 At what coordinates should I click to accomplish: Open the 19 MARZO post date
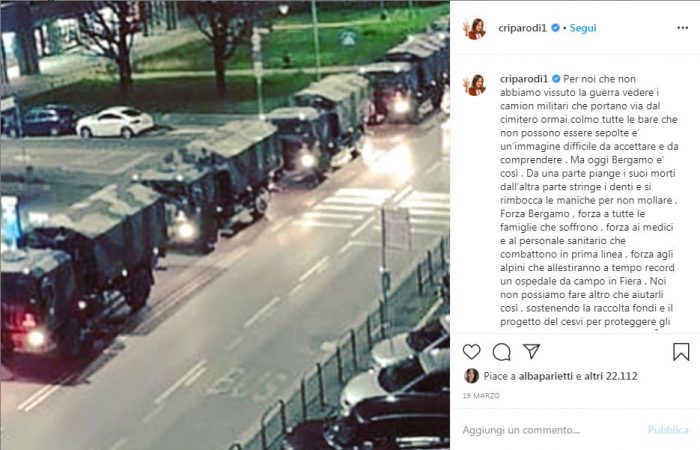tap(481, 396)
